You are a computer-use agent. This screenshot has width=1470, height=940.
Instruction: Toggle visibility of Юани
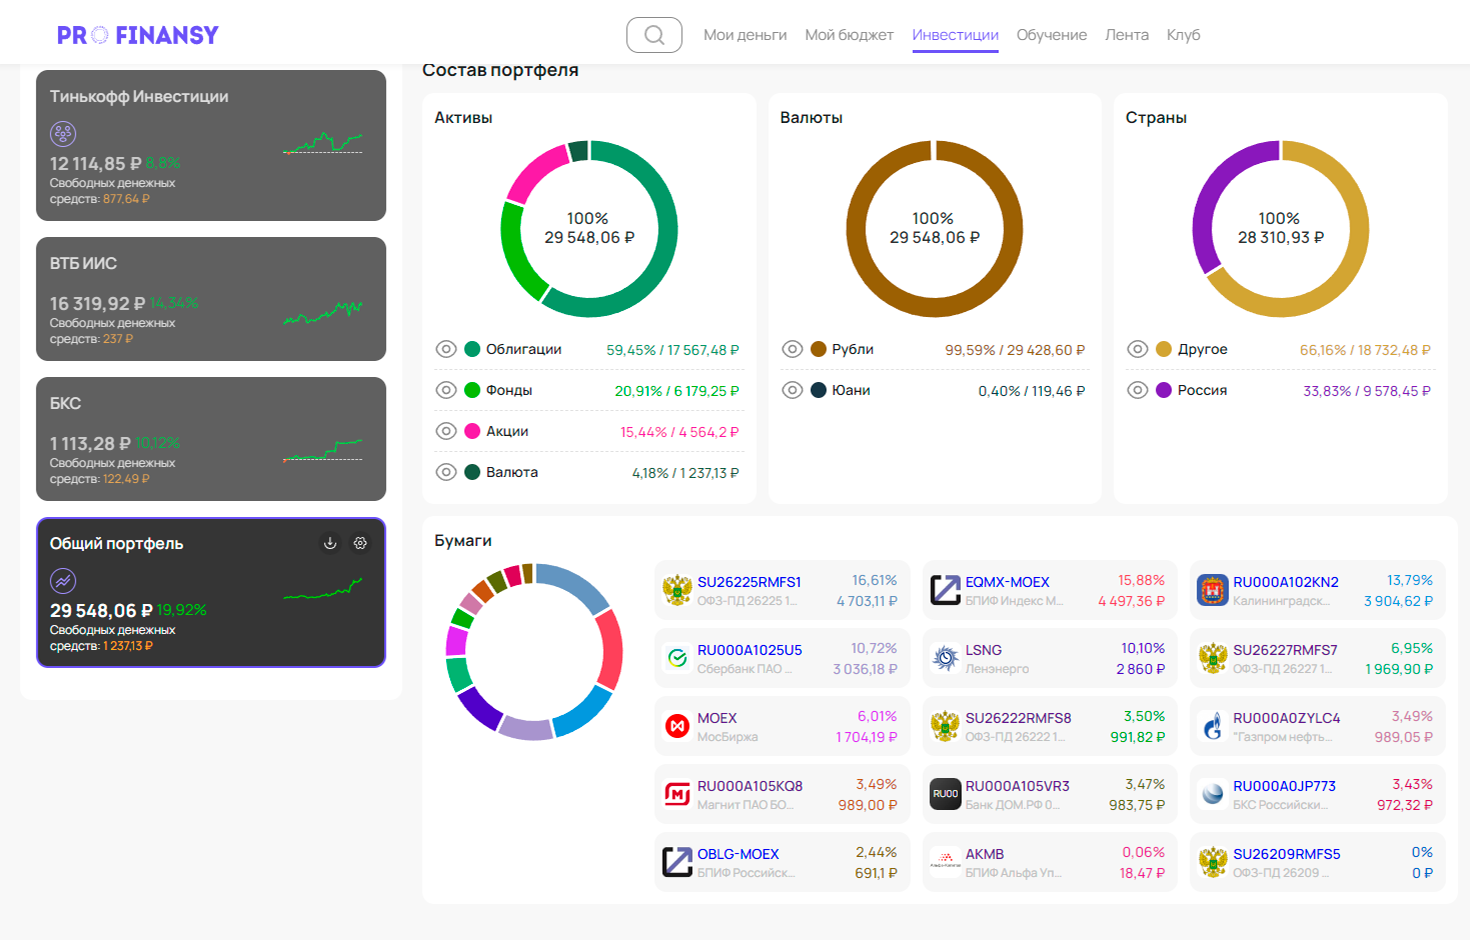coord(792,390)
